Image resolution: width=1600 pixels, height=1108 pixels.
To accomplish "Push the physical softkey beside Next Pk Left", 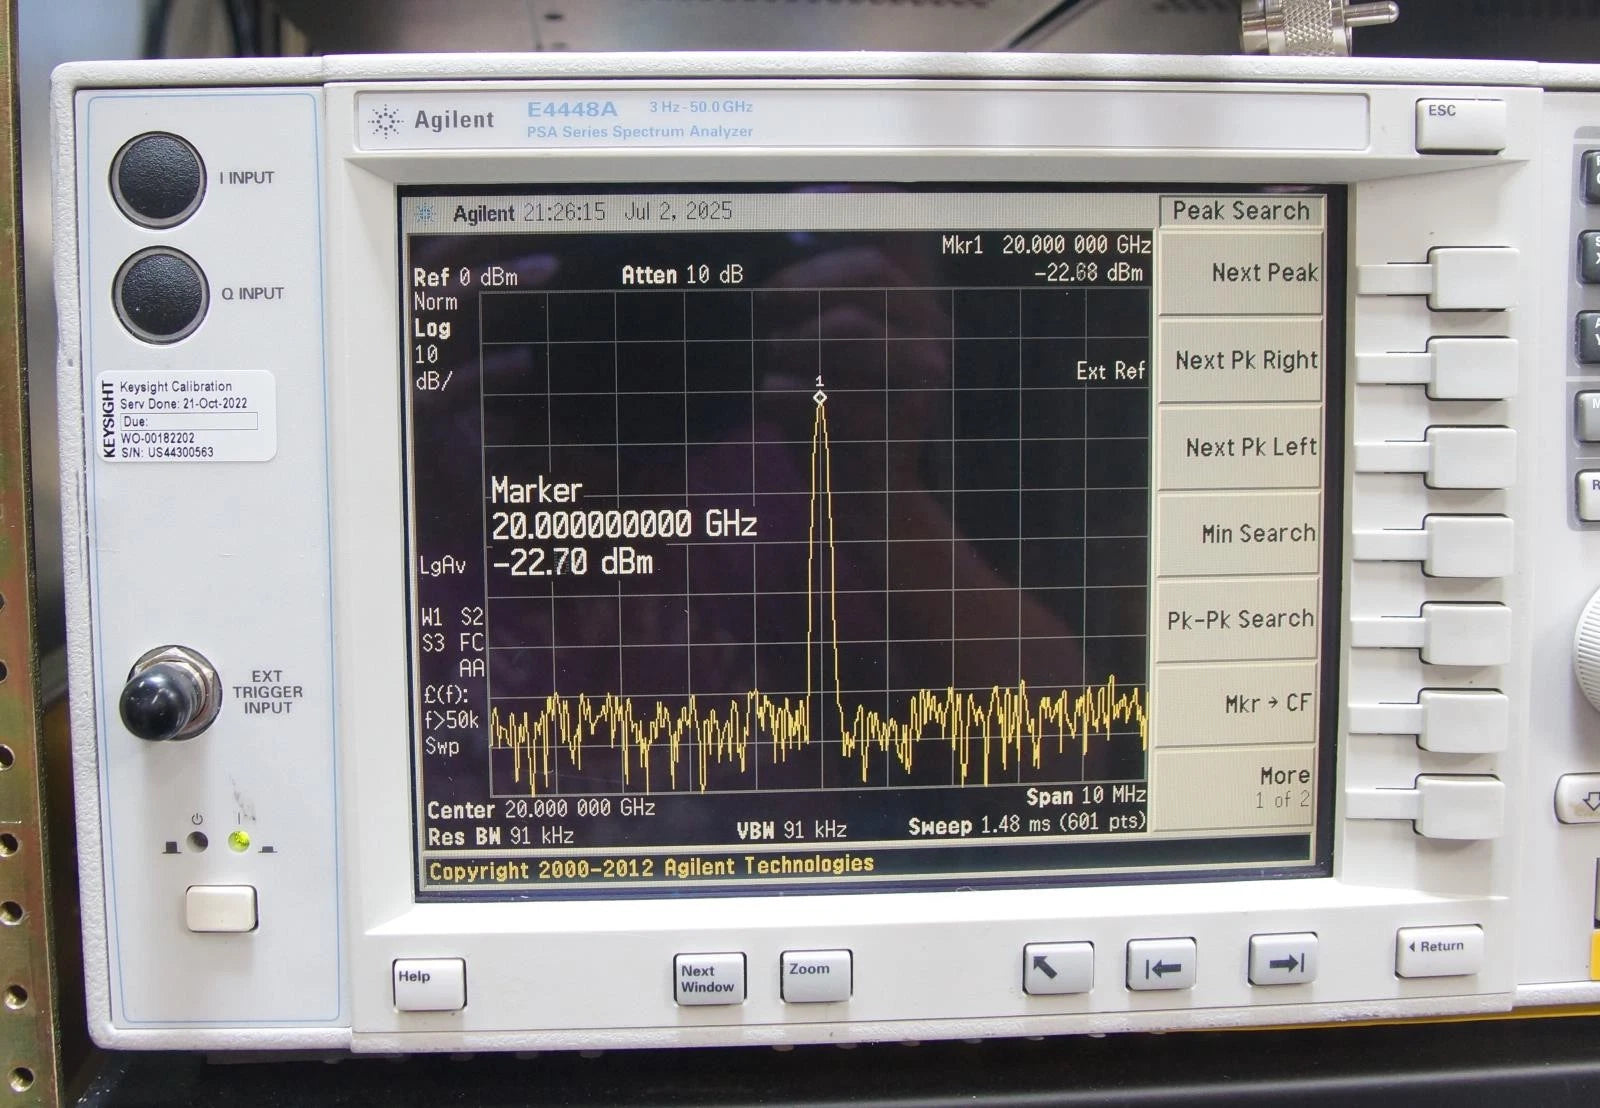I will click(1471, 457).
